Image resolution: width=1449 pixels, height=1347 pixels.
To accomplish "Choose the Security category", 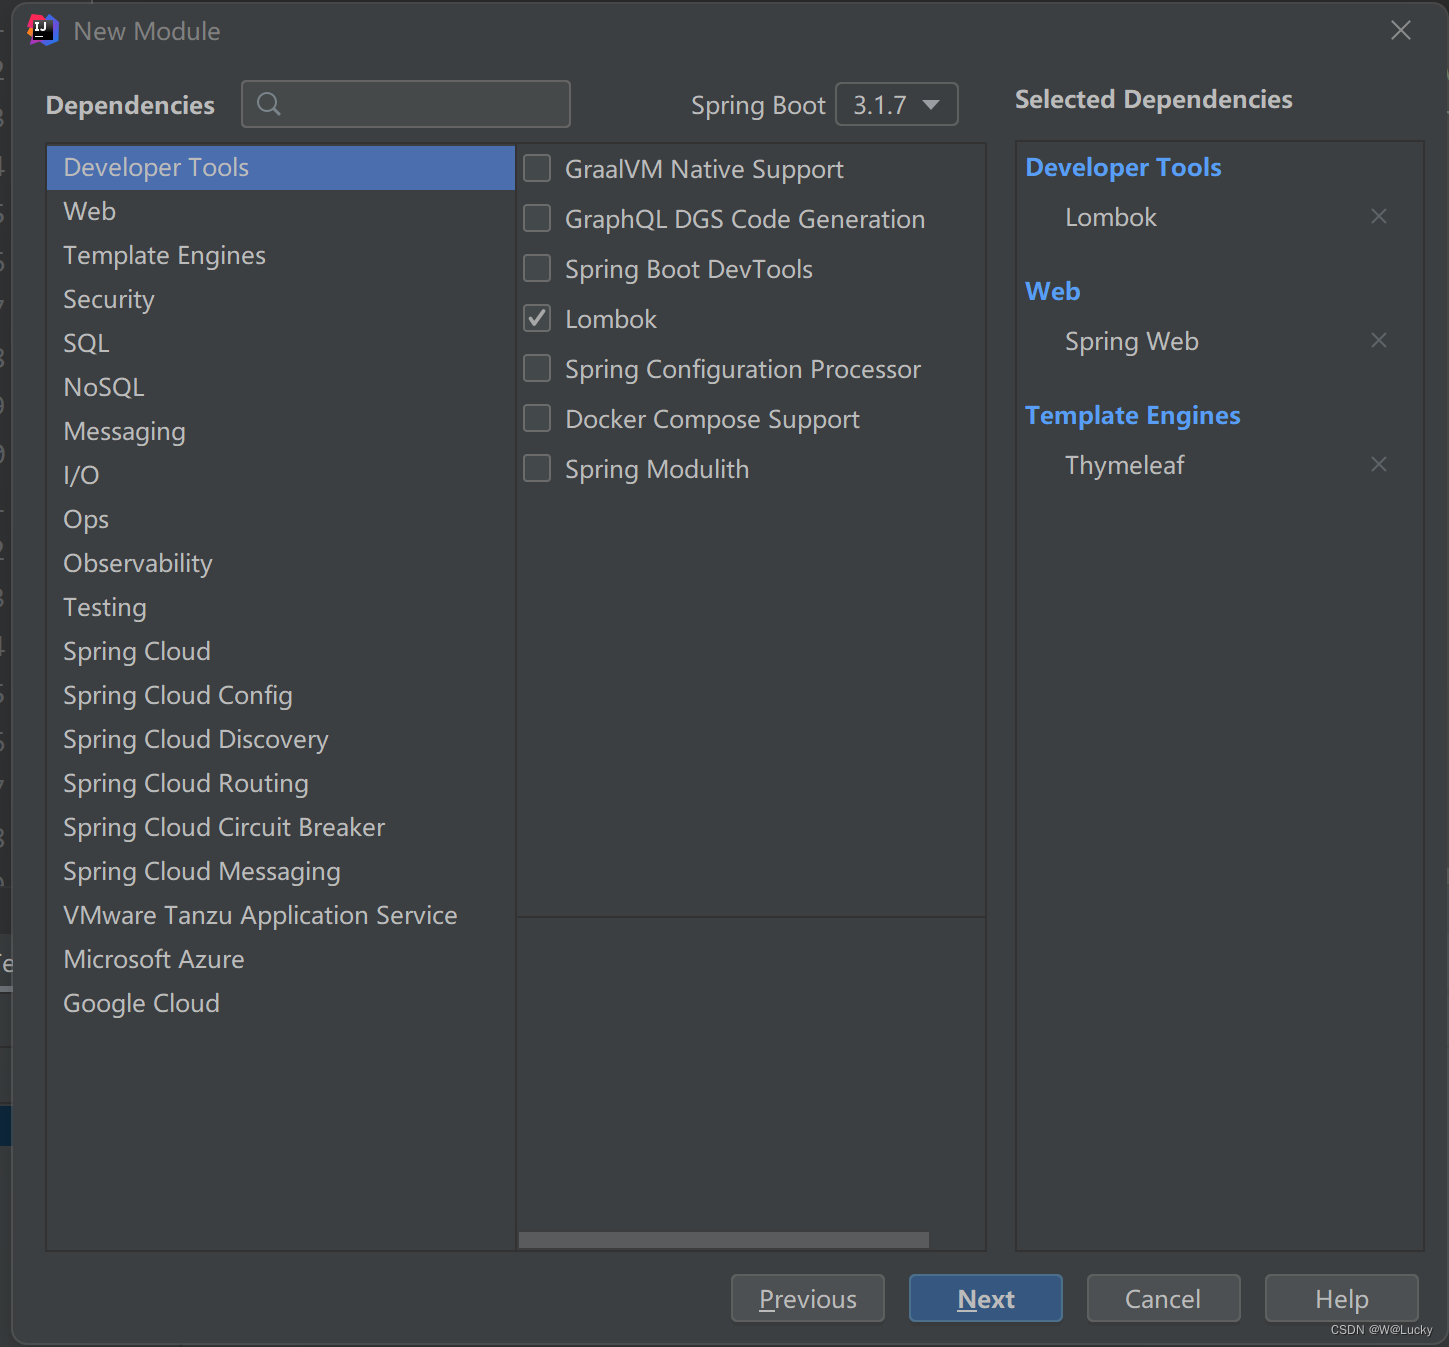I will [x=281, y=299].
